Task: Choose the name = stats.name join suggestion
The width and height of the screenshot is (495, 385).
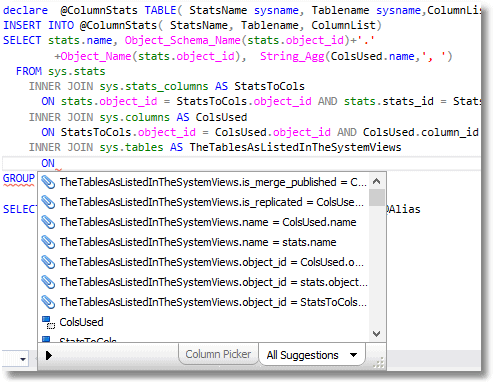Action: [x=198, y=242]
